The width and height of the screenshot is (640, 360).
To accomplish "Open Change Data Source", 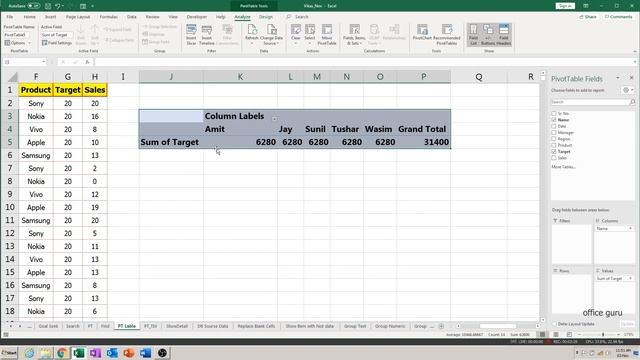I will (271, 34).
